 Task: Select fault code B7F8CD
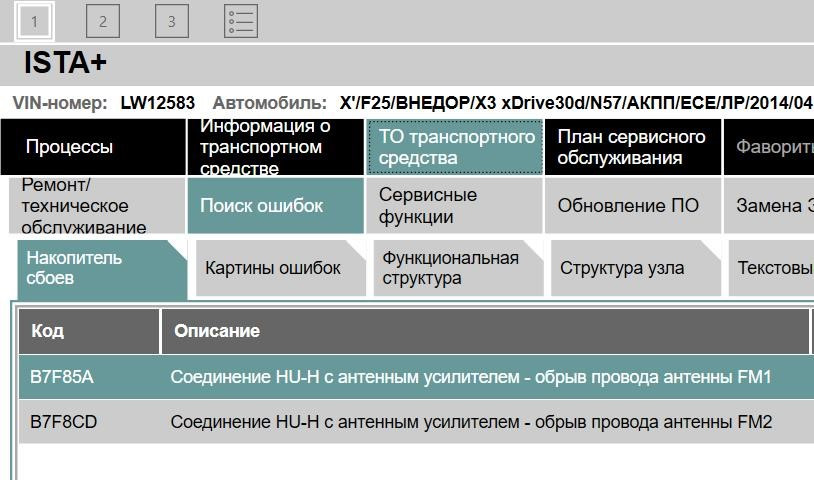(x=63, y=422)
